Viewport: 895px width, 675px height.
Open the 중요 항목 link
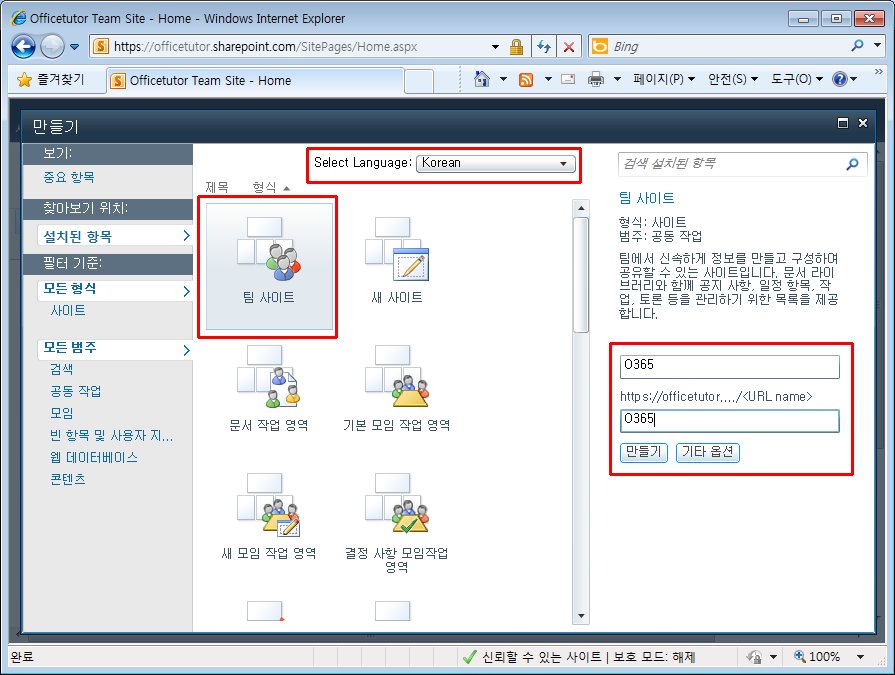pyautogui.click(x=69, y=177)
